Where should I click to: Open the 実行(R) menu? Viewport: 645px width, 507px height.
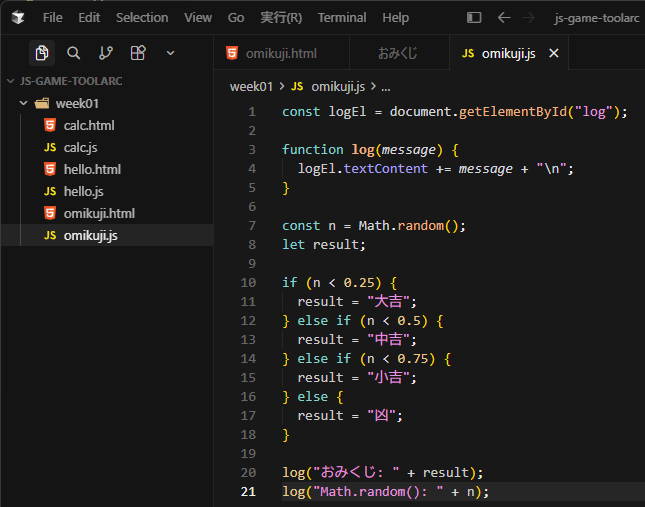(281, 18)
